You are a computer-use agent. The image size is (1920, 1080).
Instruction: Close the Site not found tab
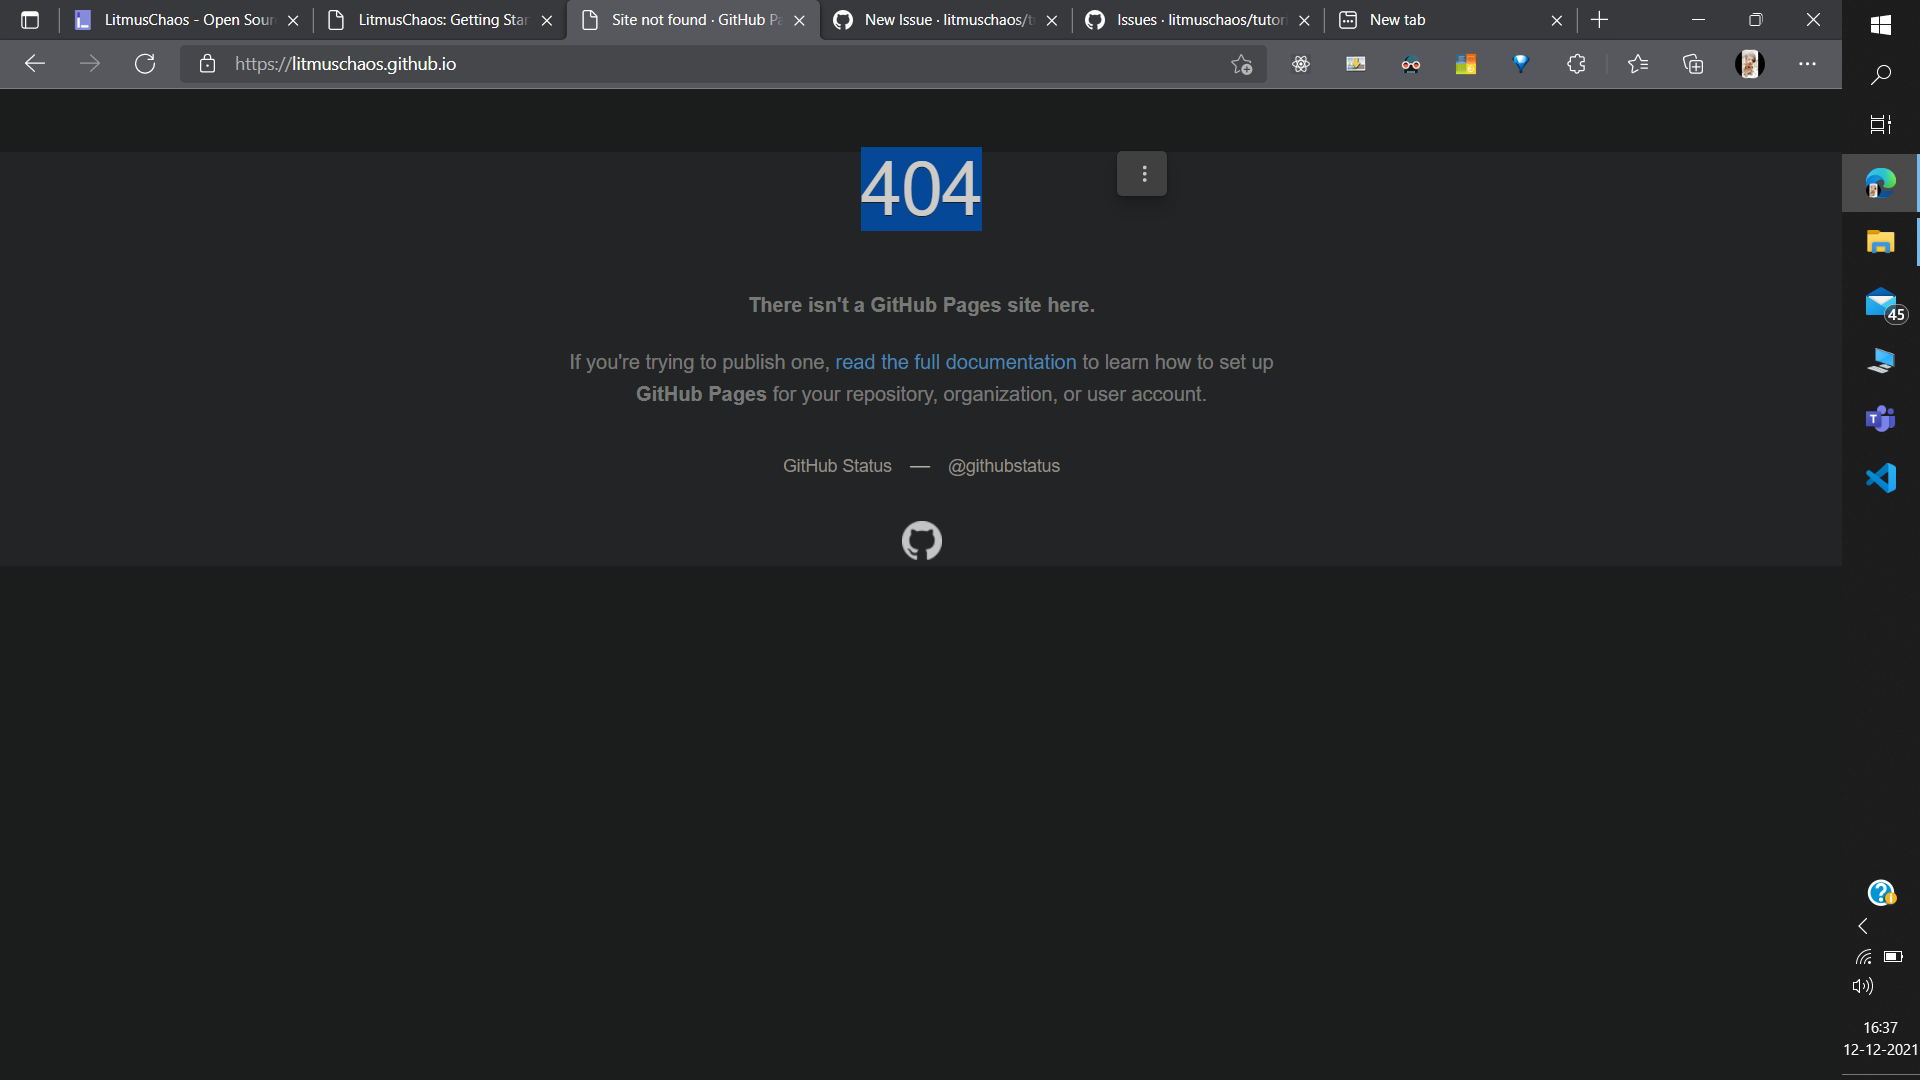pyautogui.click(x=799, y=20)
